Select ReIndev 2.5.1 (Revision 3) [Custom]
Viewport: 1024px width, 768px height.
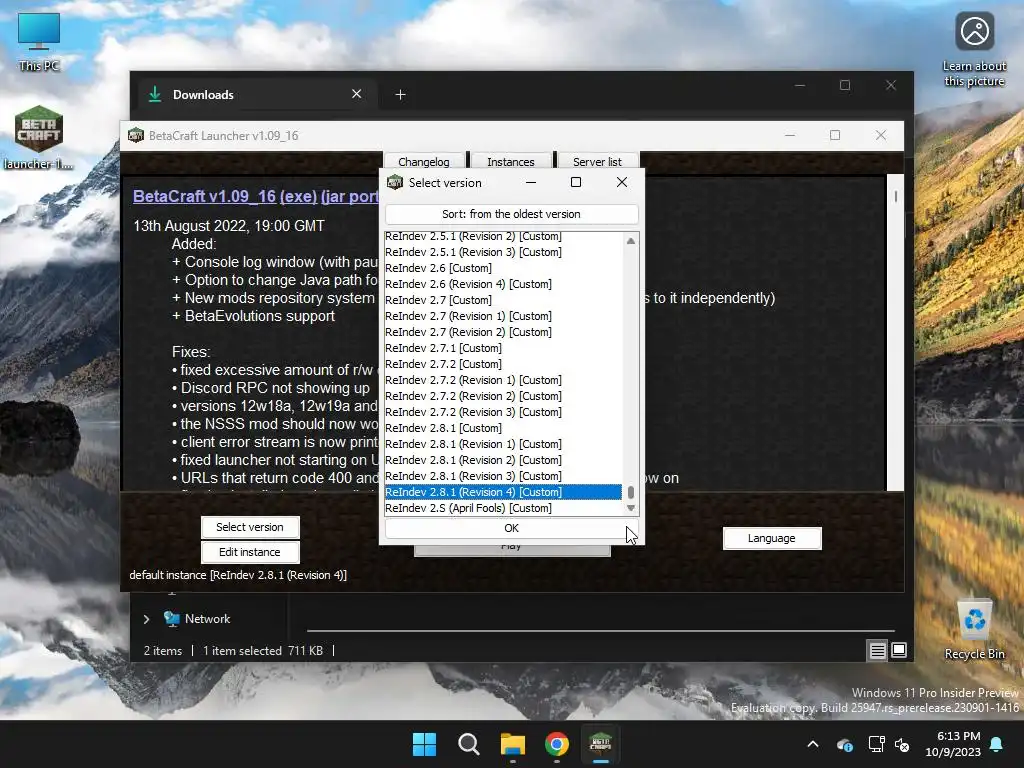click(x=503, y=252)
